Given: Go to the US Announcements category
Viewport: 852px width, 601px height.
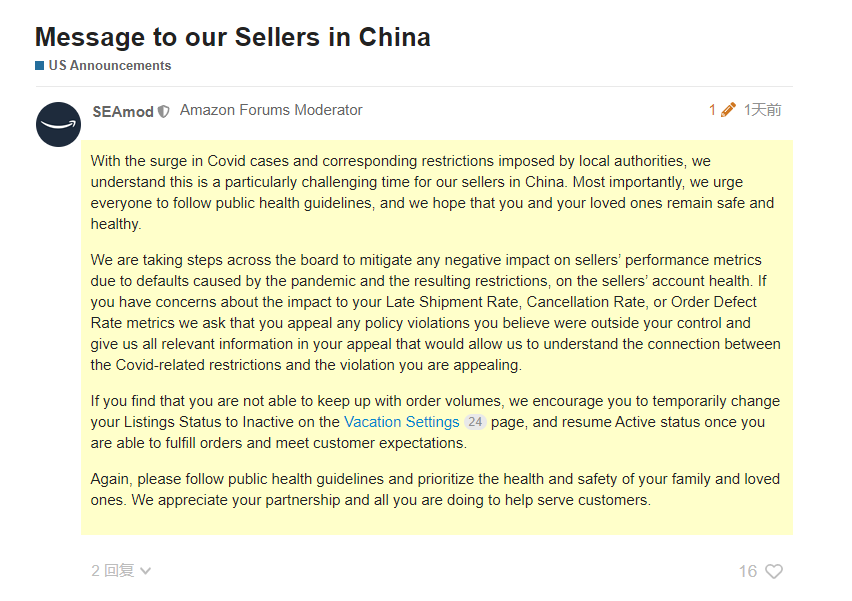Looking at the screenshot, I should pyautogui.click(x=109, y=66).
